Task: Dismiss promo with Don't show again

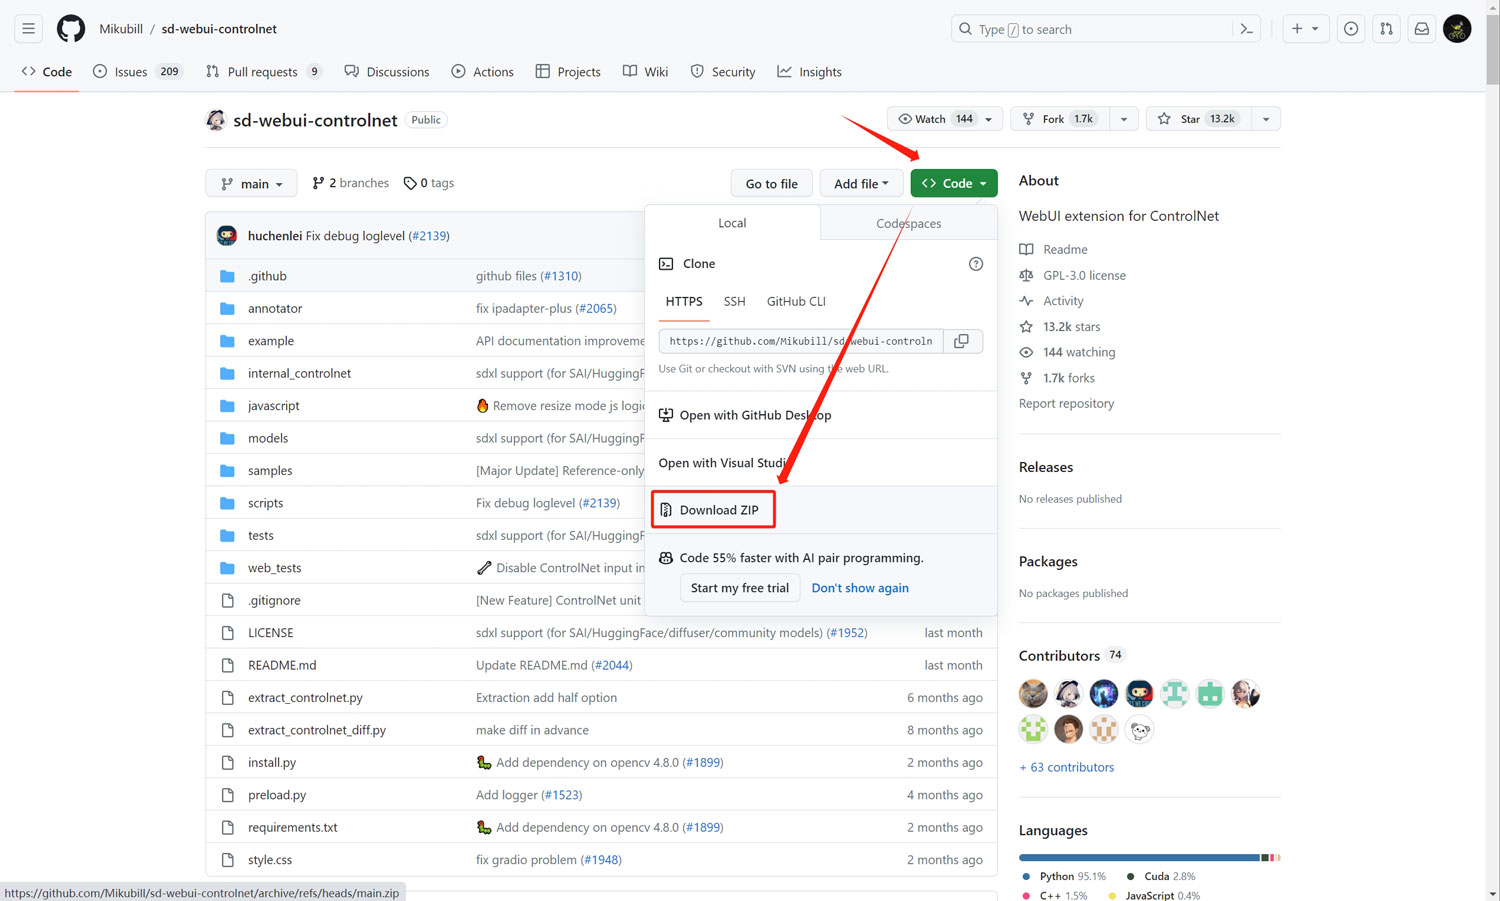Action: tap(860, 588)
